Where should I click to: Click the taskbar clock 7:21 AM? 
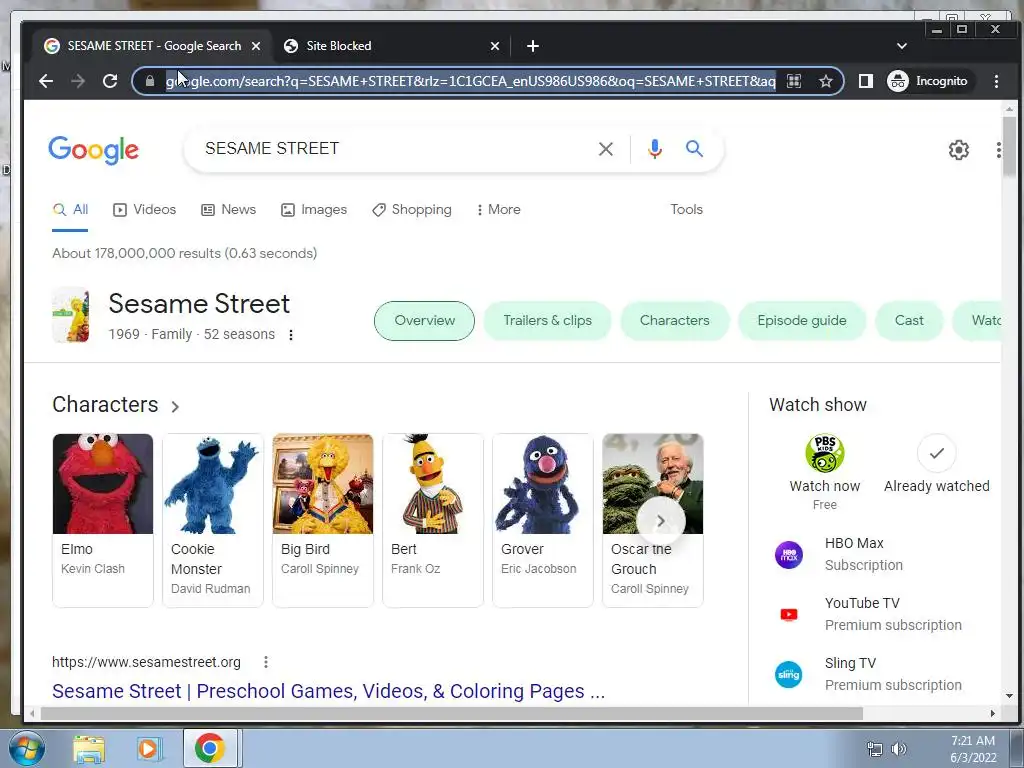(973, 741)
